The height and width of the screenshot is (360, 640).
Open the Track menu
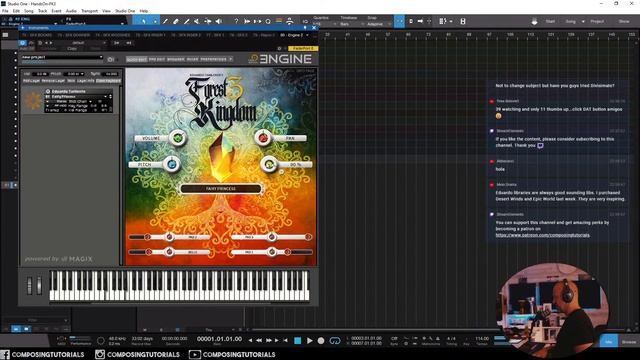click(x=42, y=11)
